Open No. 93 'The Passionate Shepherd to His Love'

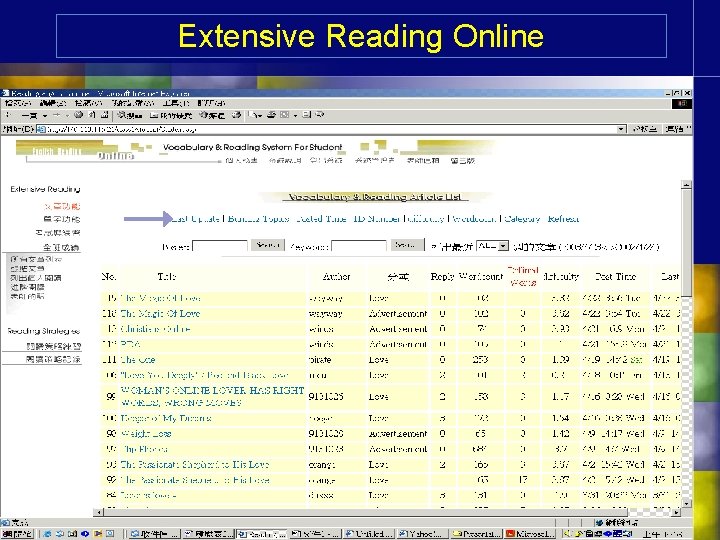tap(195, 464)
